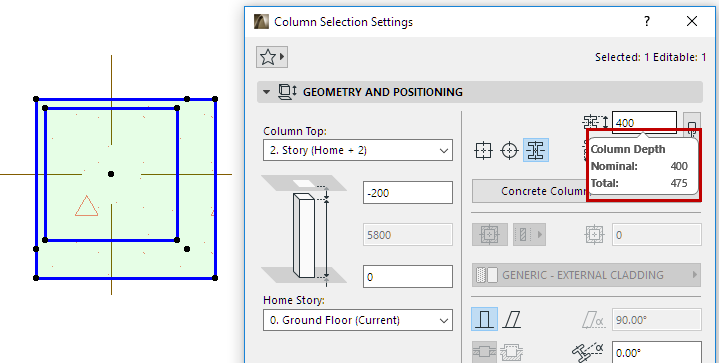Click the 'Column Top:' label
The height and width of the screenshot is (363, 719).
(295, 131)
